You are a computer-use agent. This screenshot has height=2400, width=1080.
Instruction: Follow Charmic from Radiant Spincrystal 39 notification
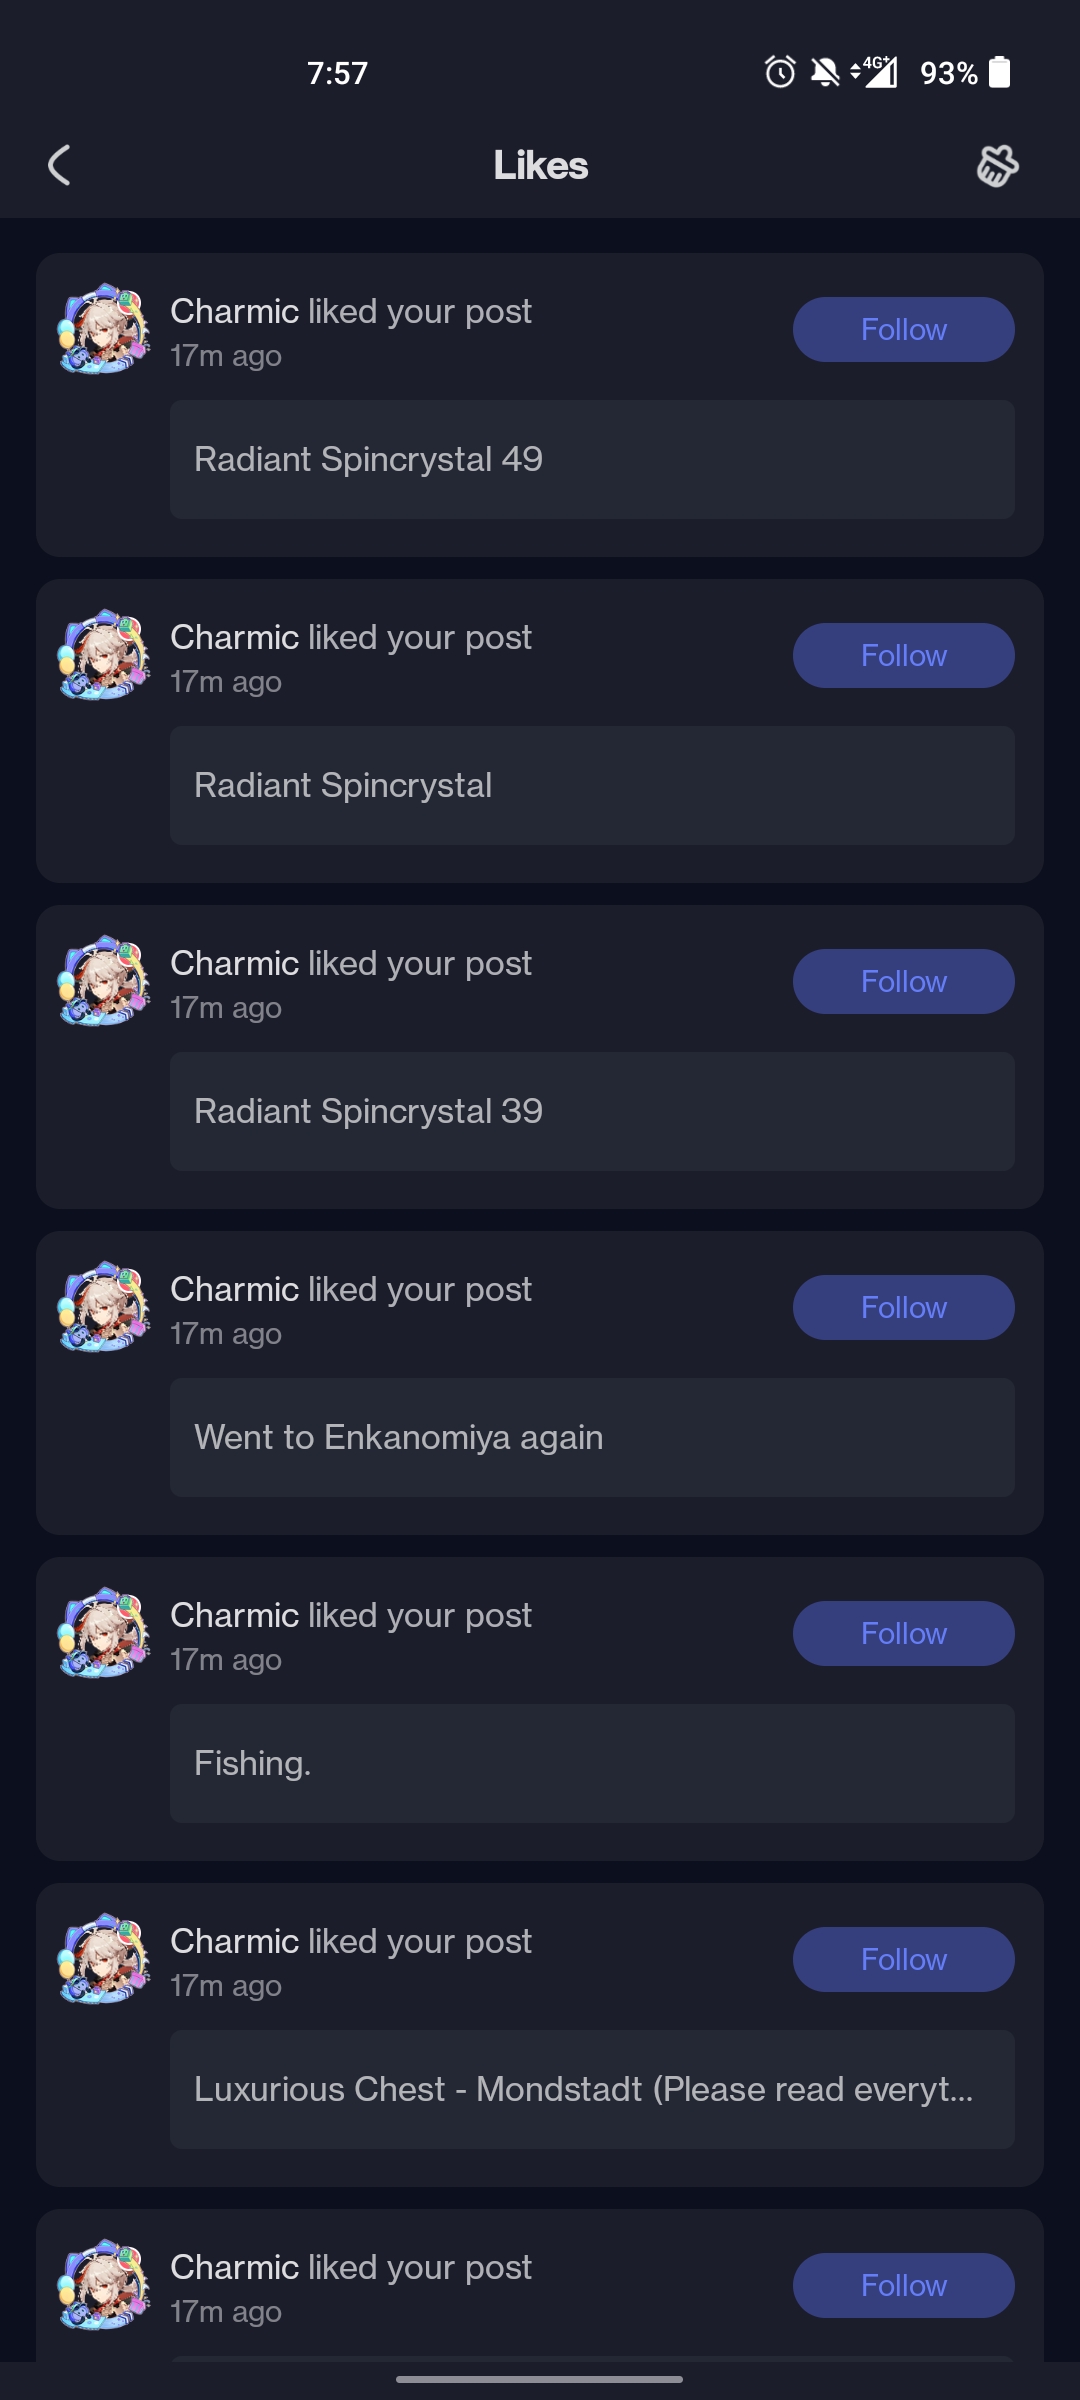(904, 981)
